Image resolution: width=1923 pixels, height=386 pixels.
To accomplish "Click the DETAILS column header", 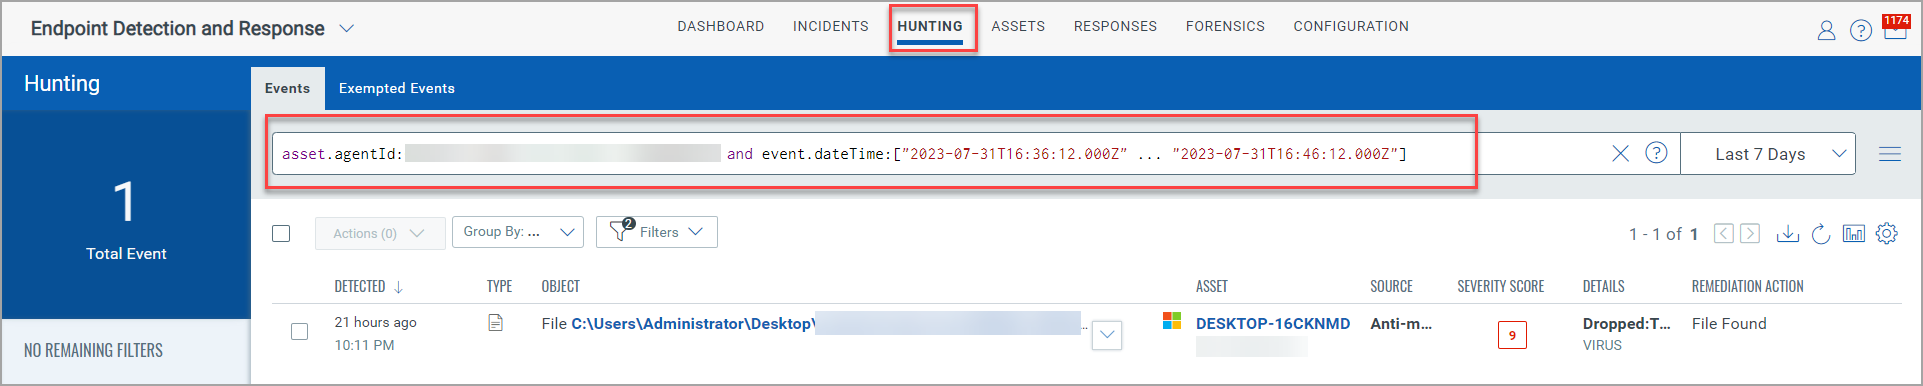I will point(1604,287).
